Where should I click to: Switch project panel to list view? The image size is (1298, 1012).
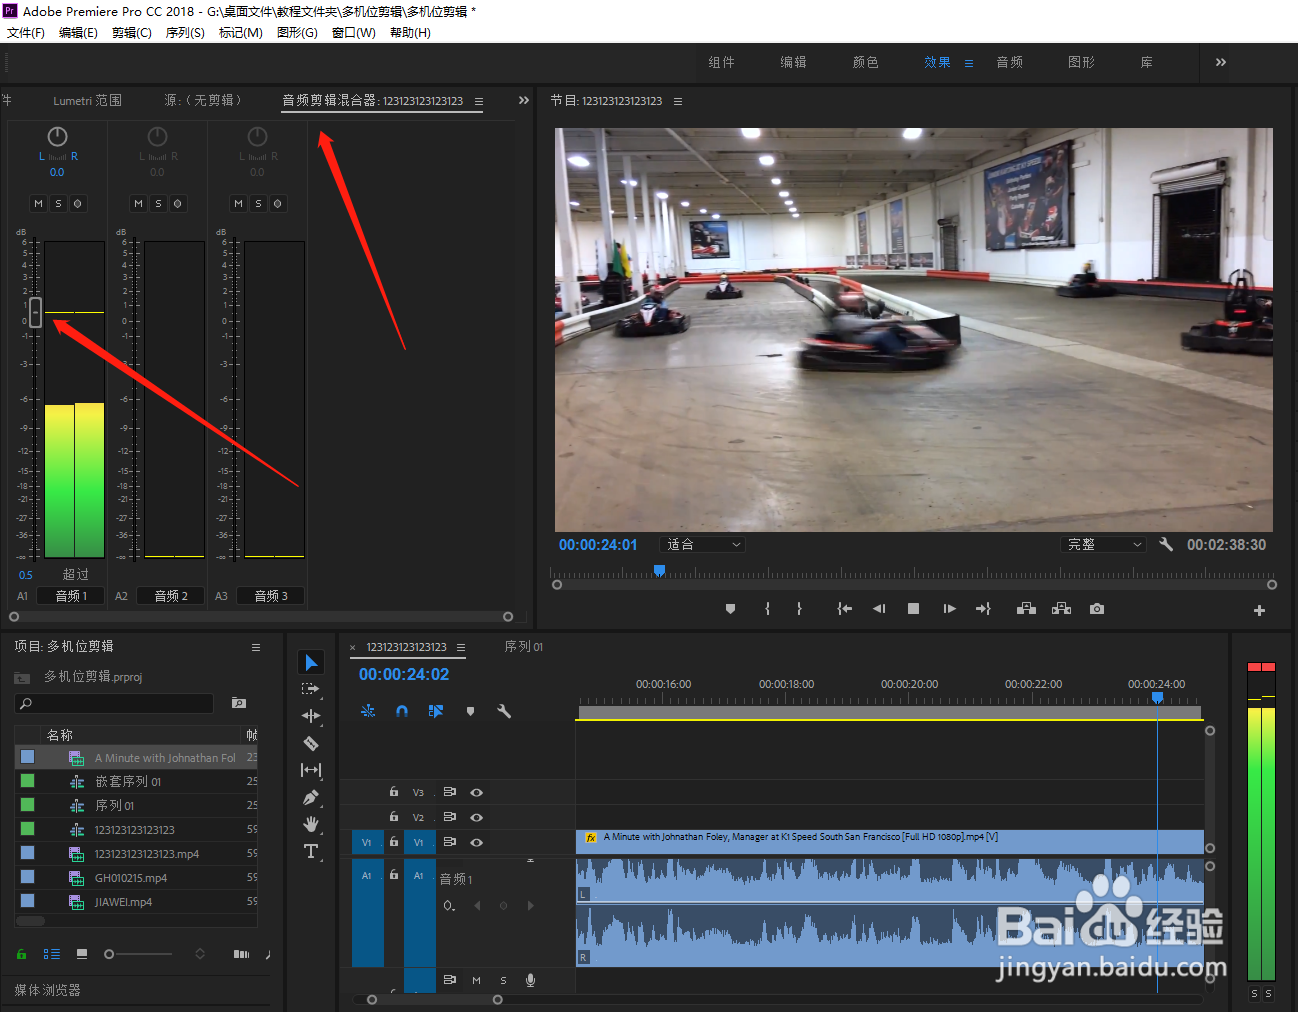(x=52, y=954)
